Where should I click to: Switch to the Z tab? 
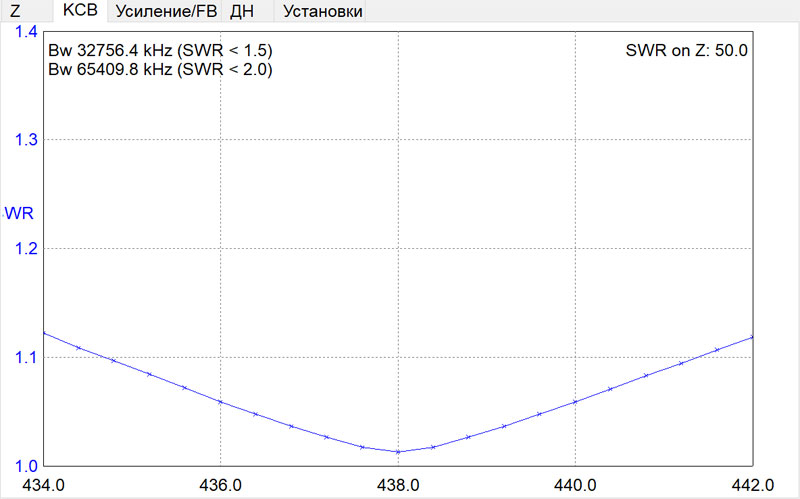click(x=14, y=12)
